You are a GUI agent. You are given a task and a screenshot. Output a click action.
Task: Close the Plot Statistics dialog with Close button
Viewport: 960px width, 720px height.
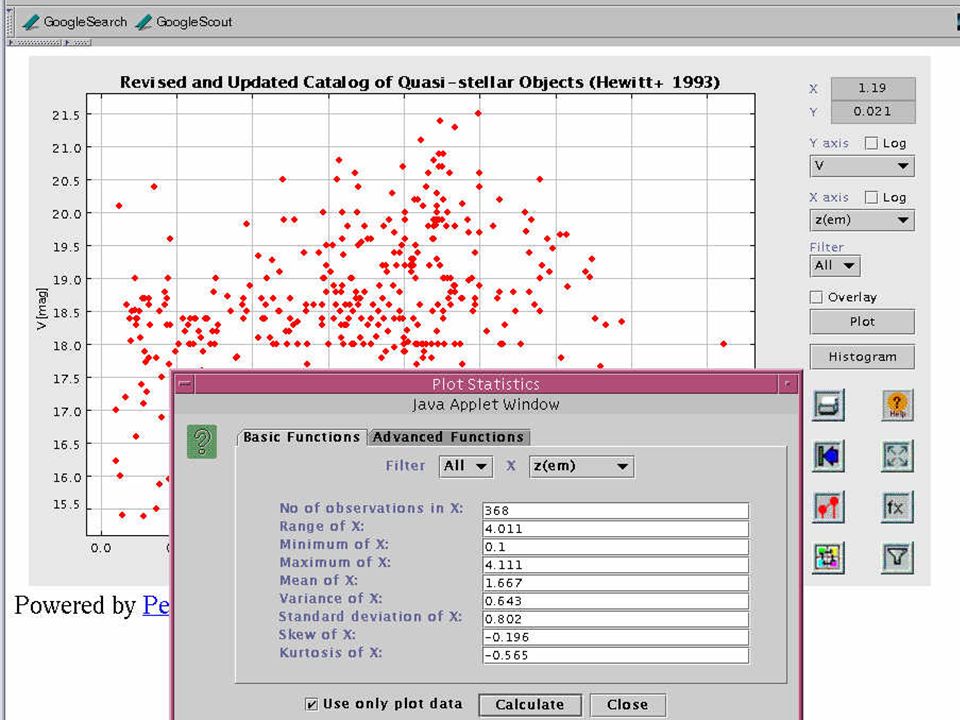628,705
